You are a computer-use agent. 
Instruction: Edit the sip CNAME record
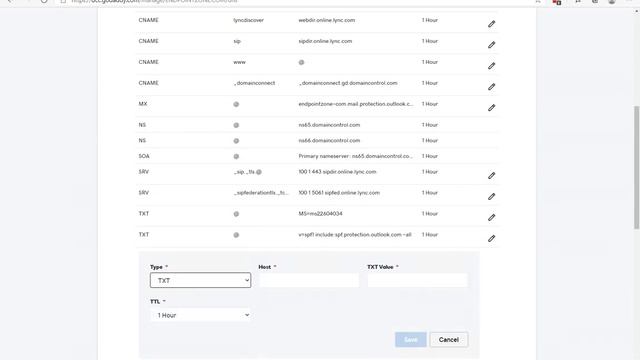(491, 45)
